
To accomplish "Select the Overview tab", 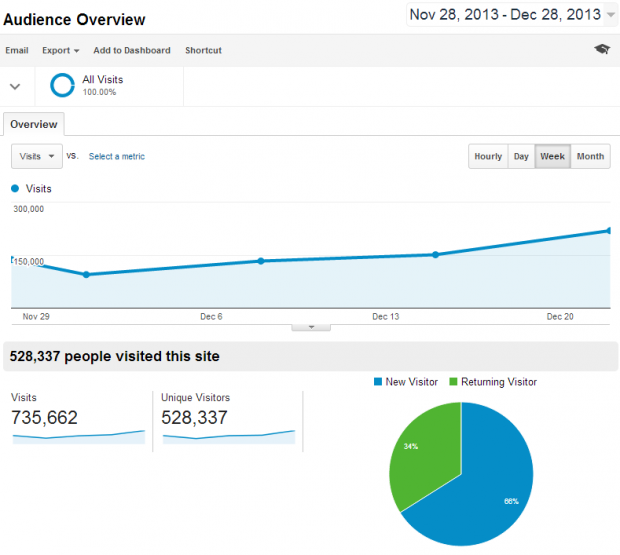I will [x=34, y=125].
